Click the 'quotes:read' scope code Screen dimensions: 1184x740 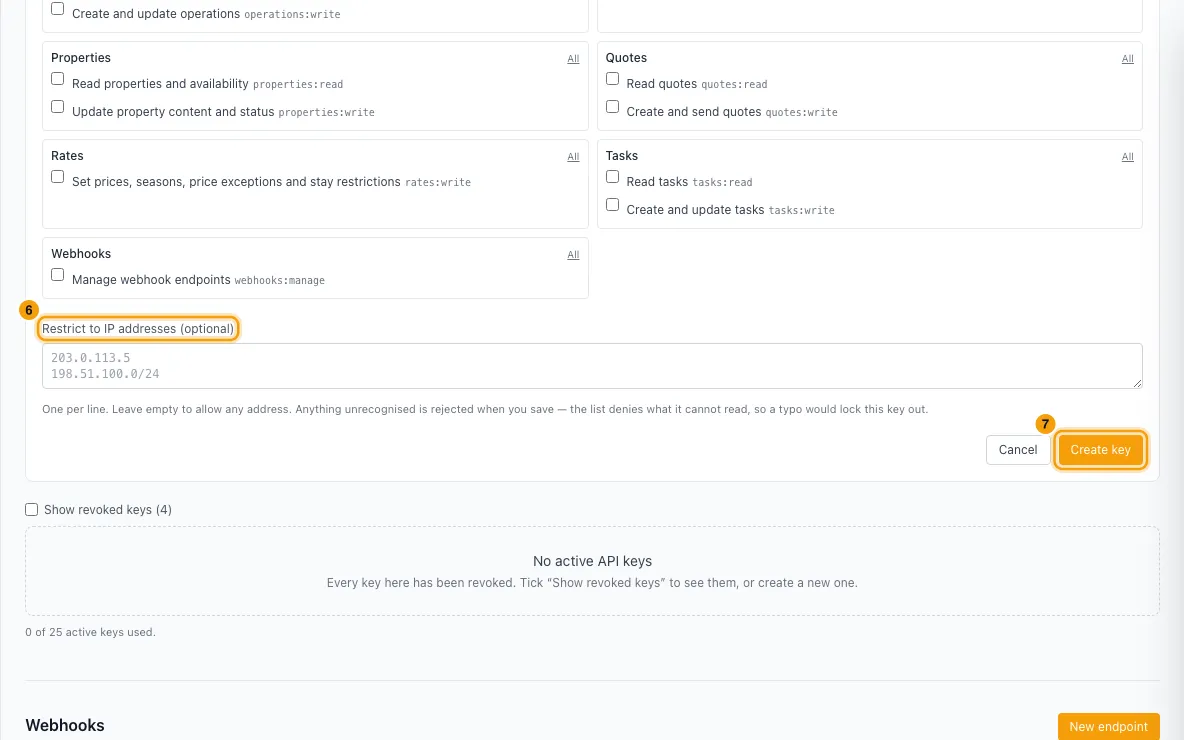[x=734, y=85]
